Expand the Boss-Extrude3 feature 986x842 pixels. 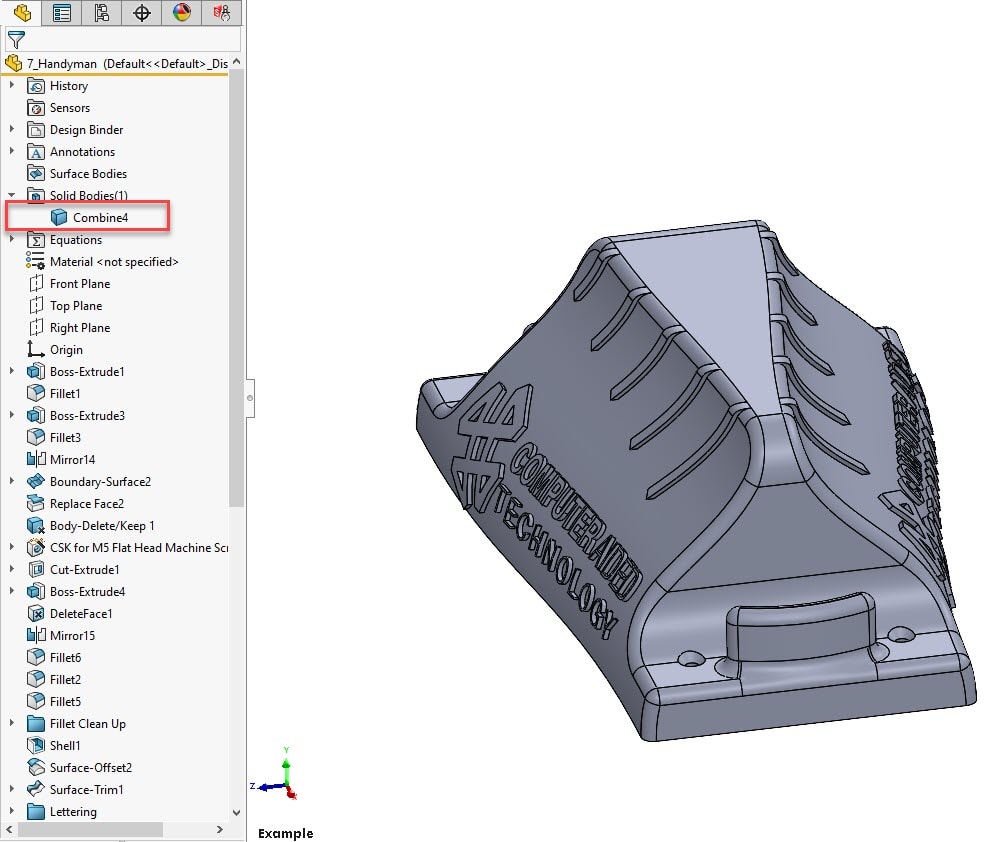click(11, 415)
